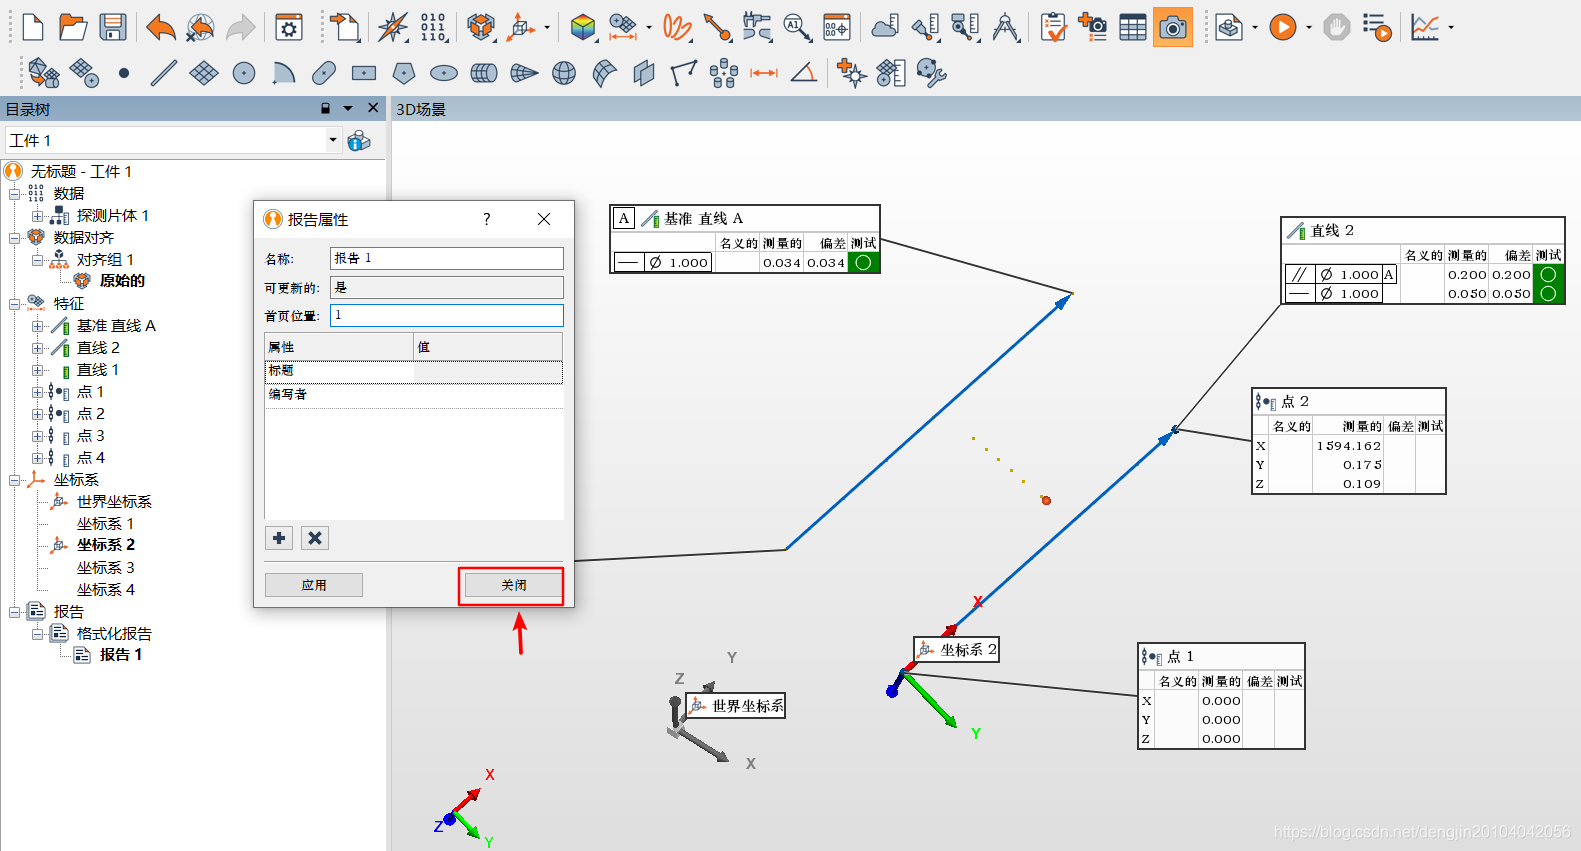Click the 应用 button in the dialog
This screenshot has width=1581, height=851.
[x=314, y=585]
